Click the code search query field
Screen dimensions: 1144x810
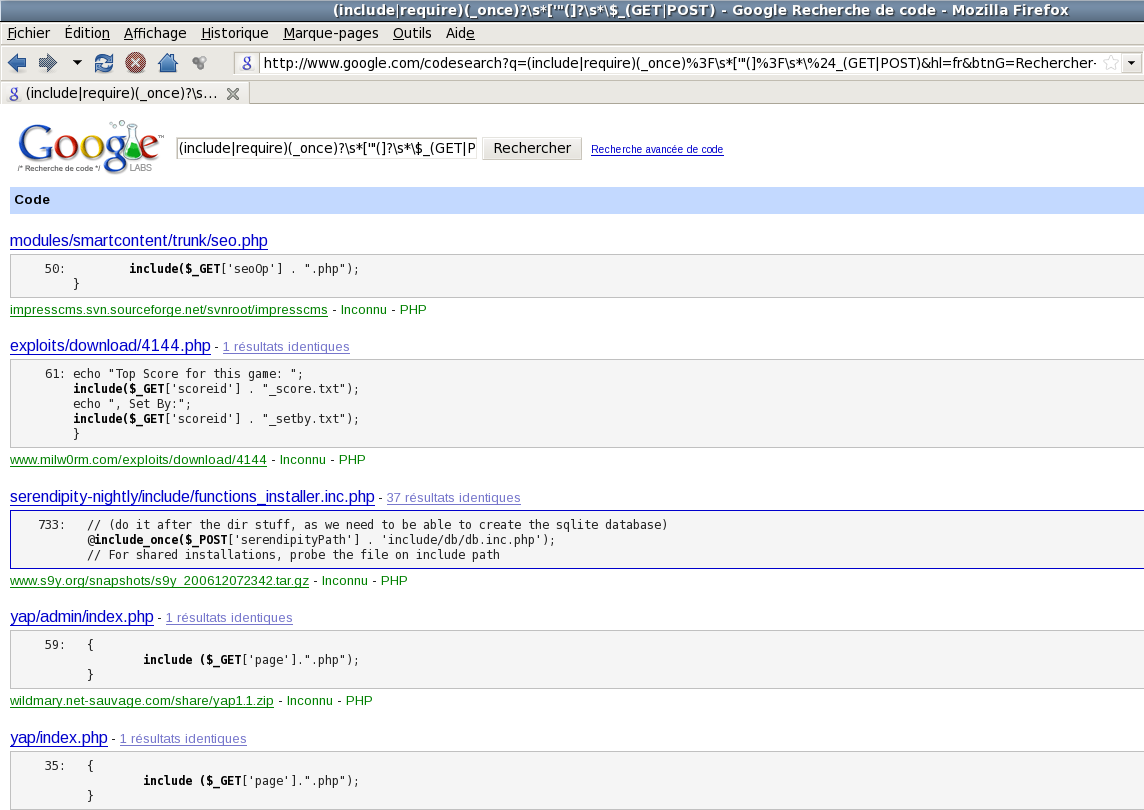326,148
